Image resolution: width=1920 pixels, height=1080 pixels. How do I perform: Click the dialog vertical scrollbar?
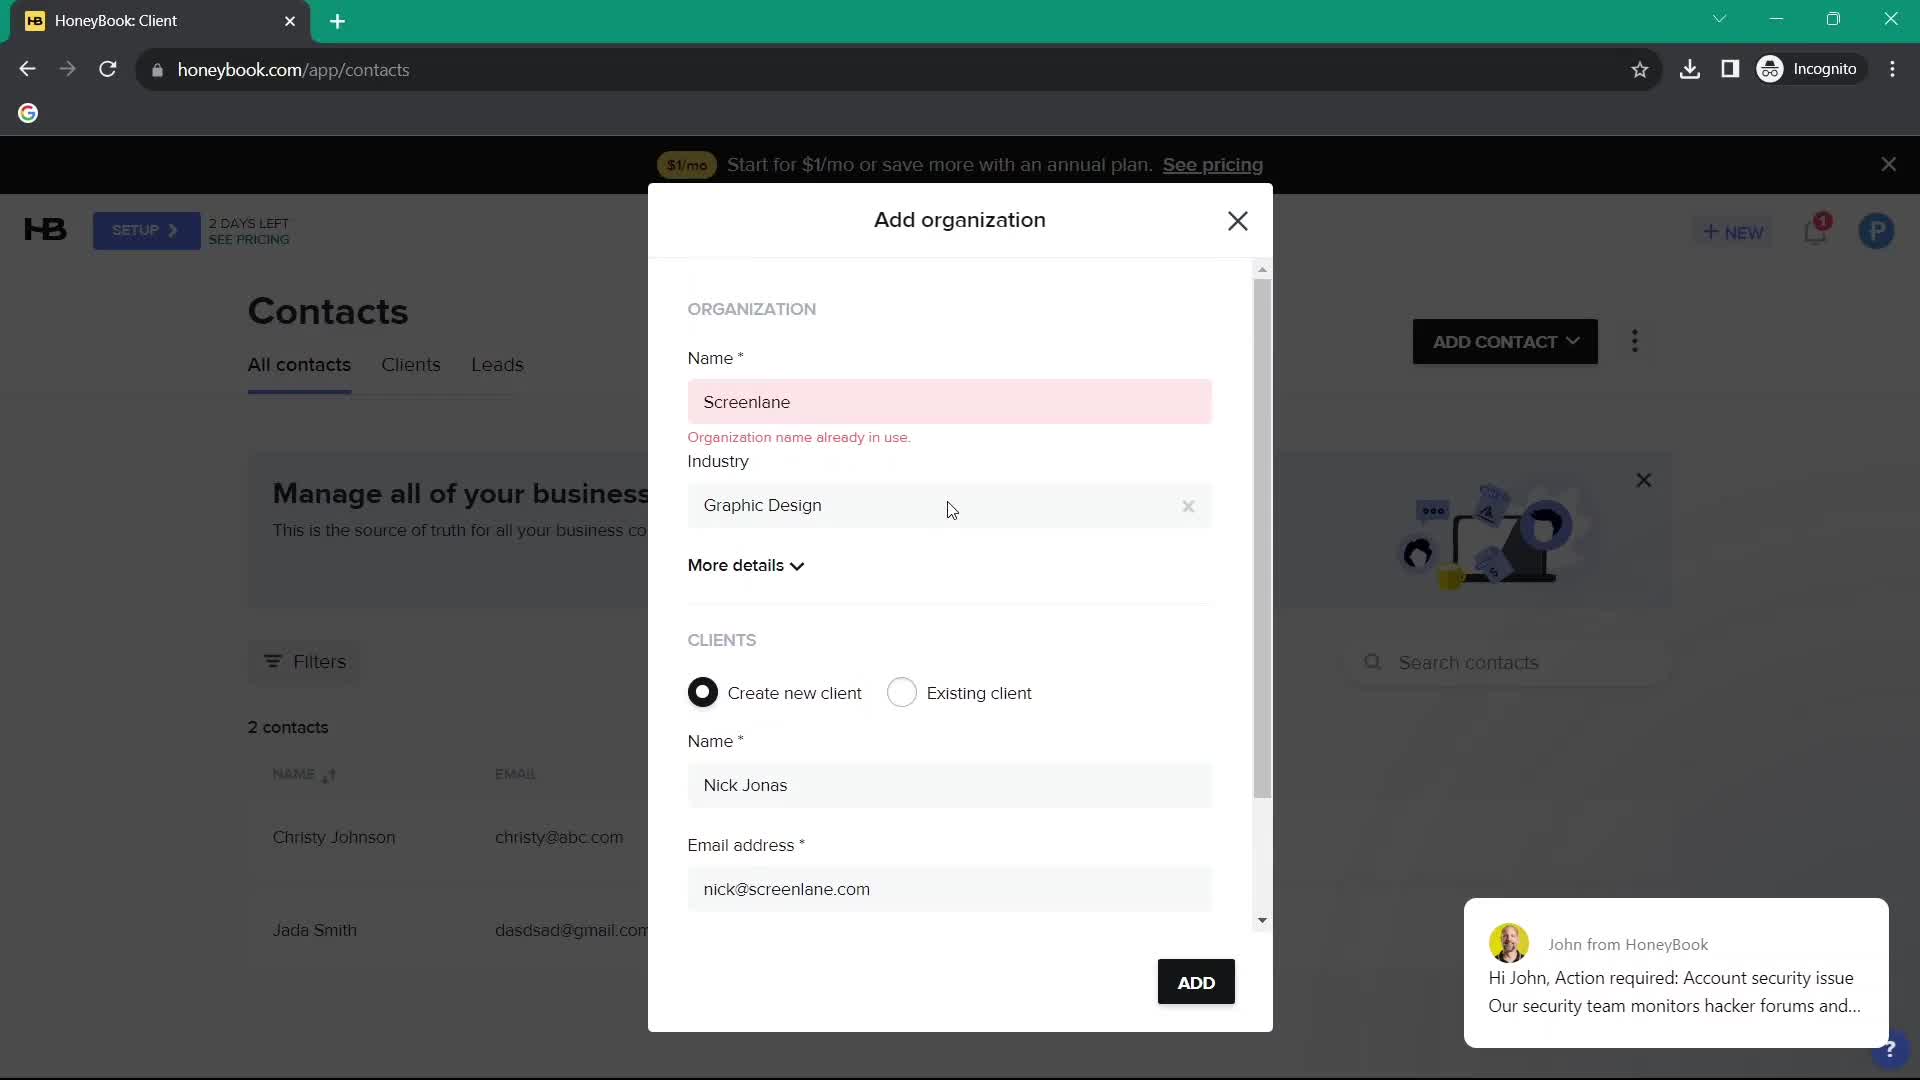tap(1262, 540)
